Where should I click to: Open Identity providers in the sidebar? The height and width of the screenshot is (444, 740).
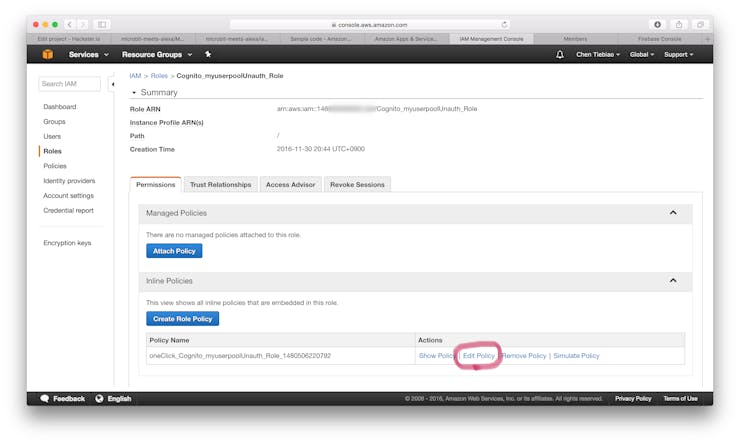click(69, 181)
